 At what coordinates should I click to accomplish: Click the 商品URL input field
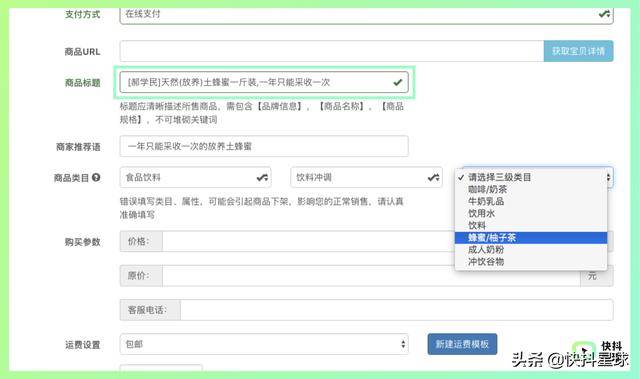pos(331,51)
